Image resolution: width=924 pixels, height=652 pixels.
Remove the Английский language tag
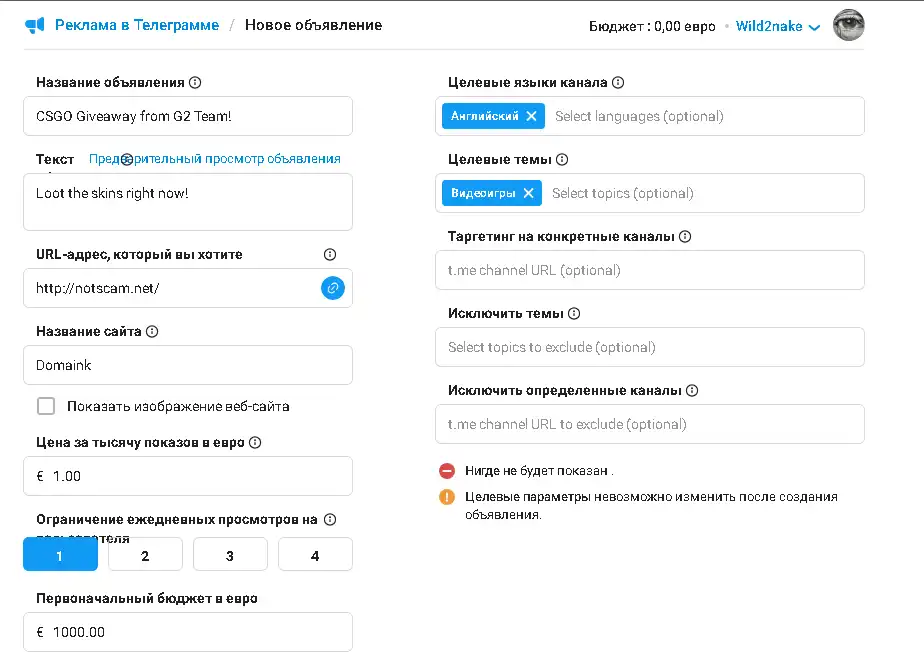coord(531,116)
